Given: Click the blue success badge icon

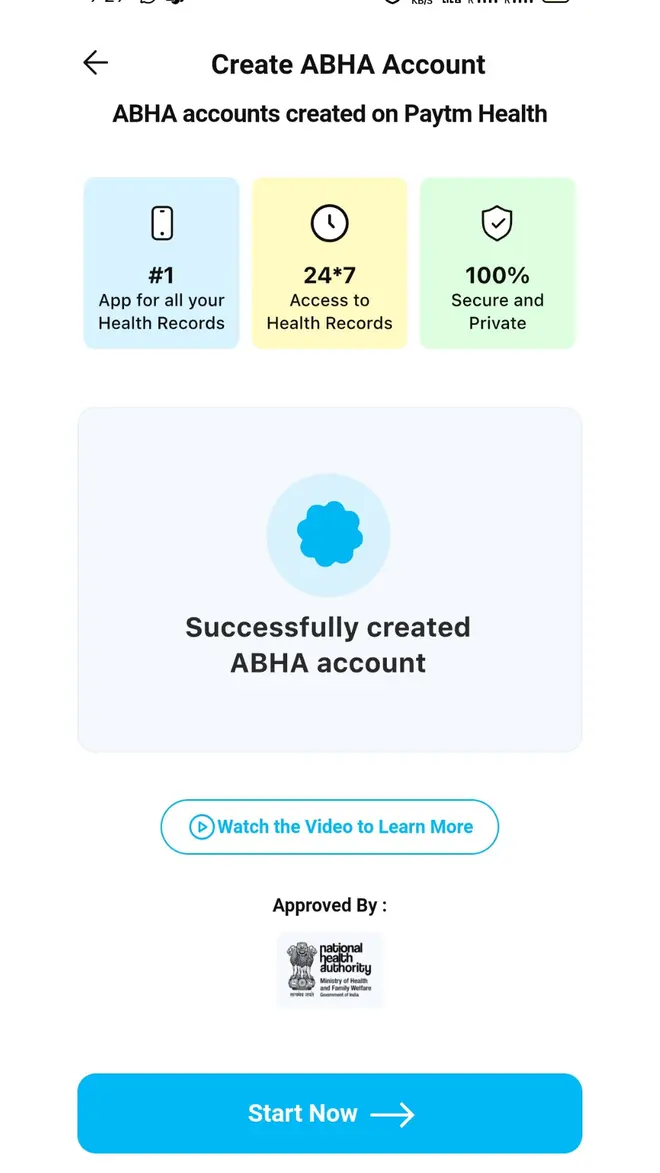Looking at the screenshot, I should tap(329, 536).
